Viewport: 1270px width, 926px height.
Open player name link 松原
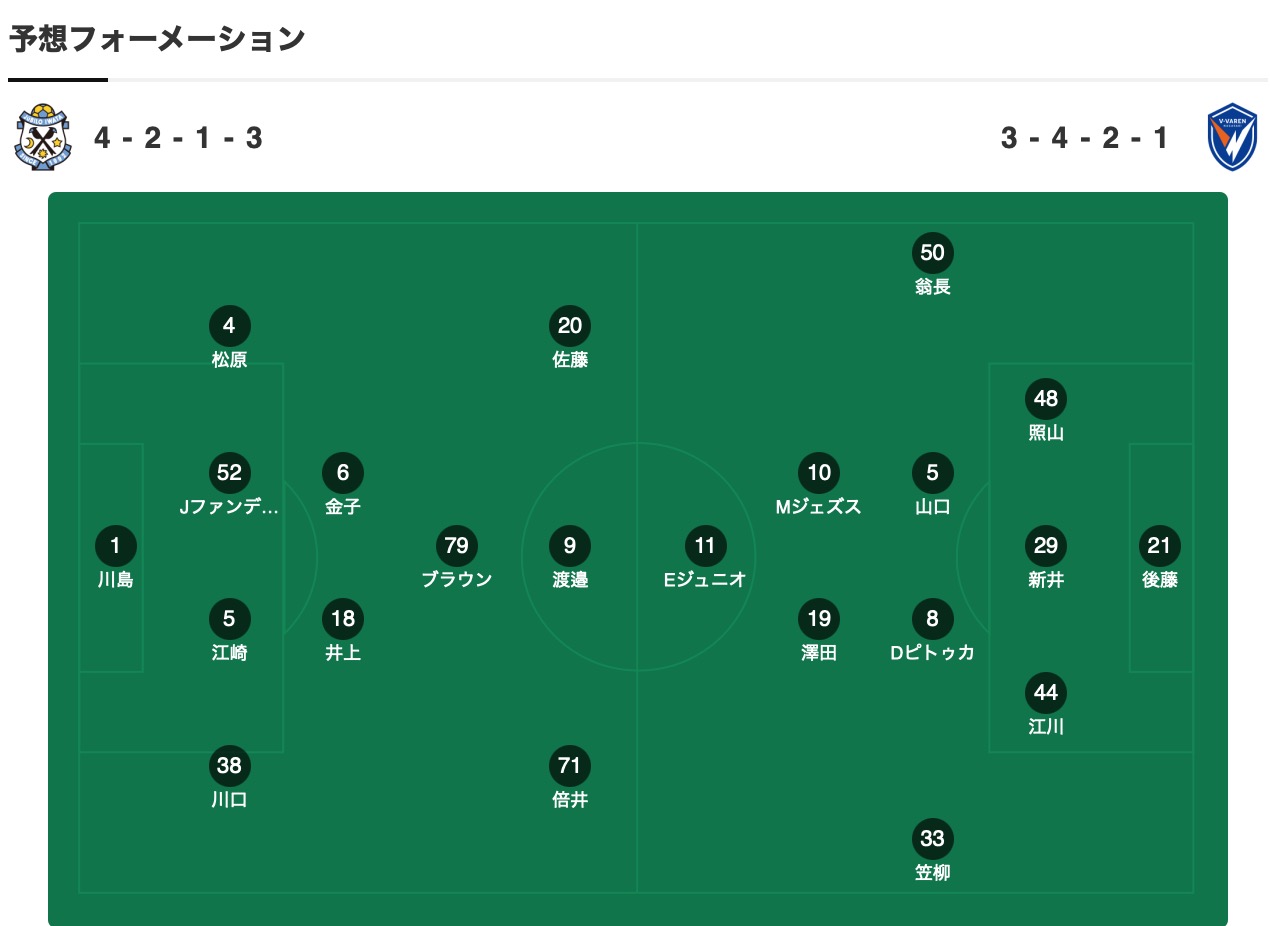[x=229, y=360]
